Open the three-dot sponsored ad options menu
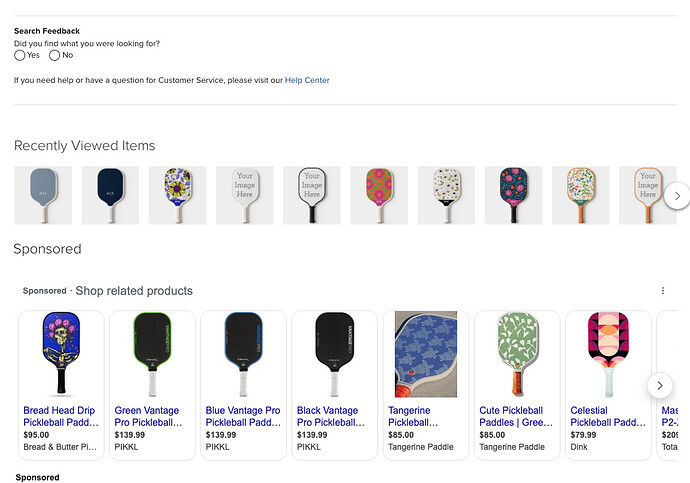The width and height of the screenshot is (690, 483). tap(663, 290)
